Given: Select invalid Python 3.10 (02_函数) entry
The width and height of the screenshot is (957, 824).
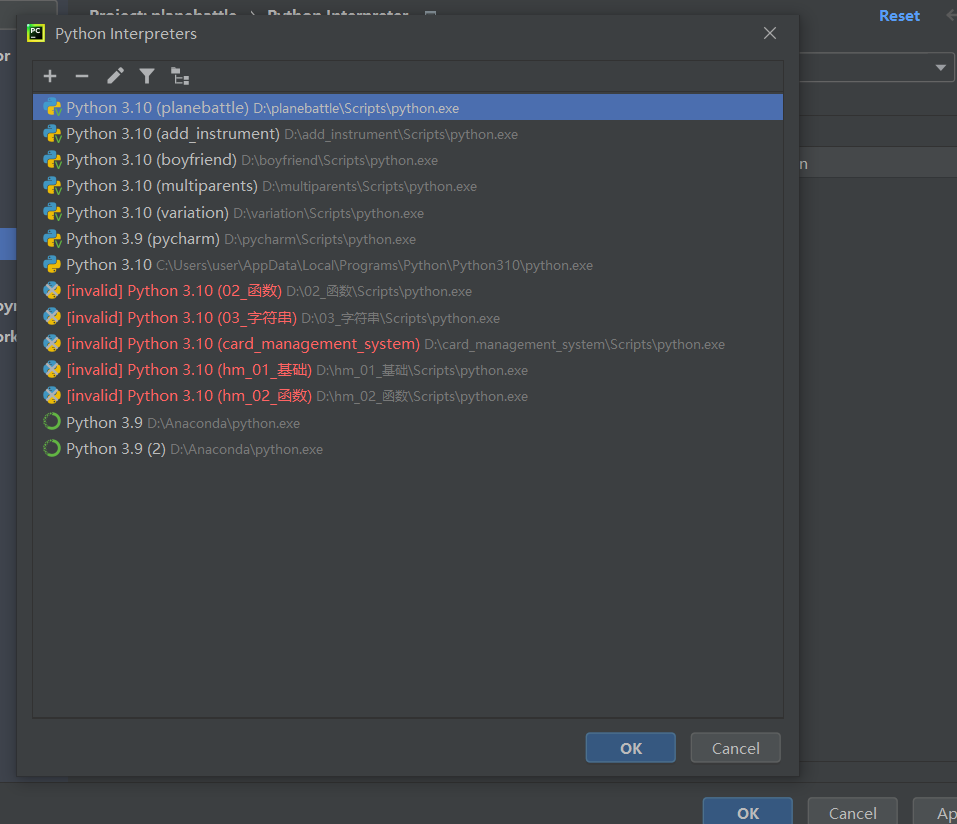Looking at the screenshot, I should point(408,291).
